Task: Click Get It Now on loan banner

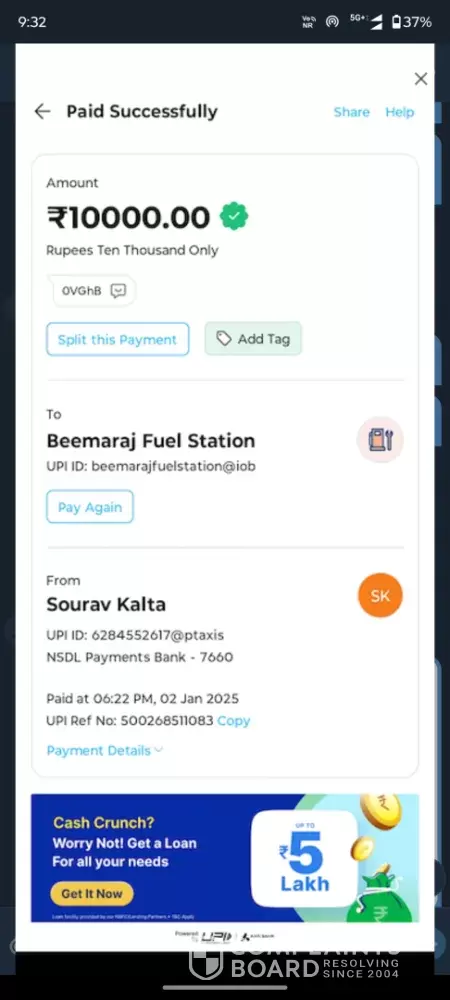Action: [92, 893]
